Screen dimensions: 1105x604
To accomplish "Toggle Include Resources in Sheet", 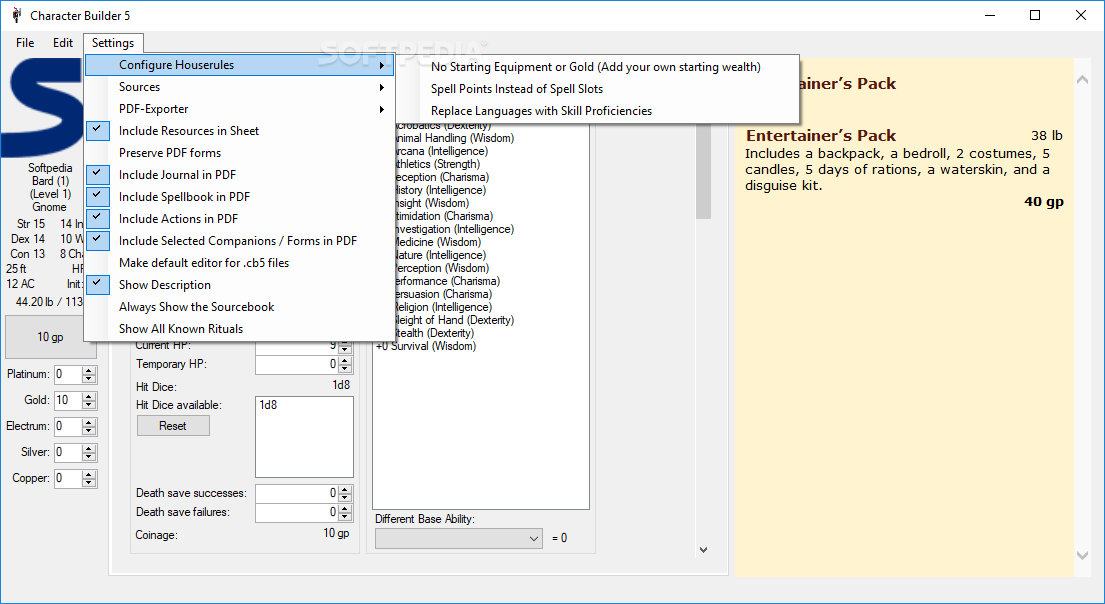I will tap(239, 130).
